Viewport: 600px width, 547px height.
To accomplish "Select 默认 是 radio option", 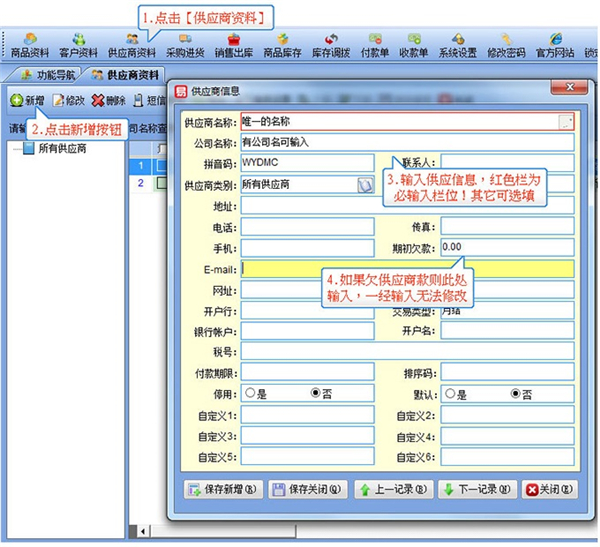I will pyautogui.click(x=450, y=394).
